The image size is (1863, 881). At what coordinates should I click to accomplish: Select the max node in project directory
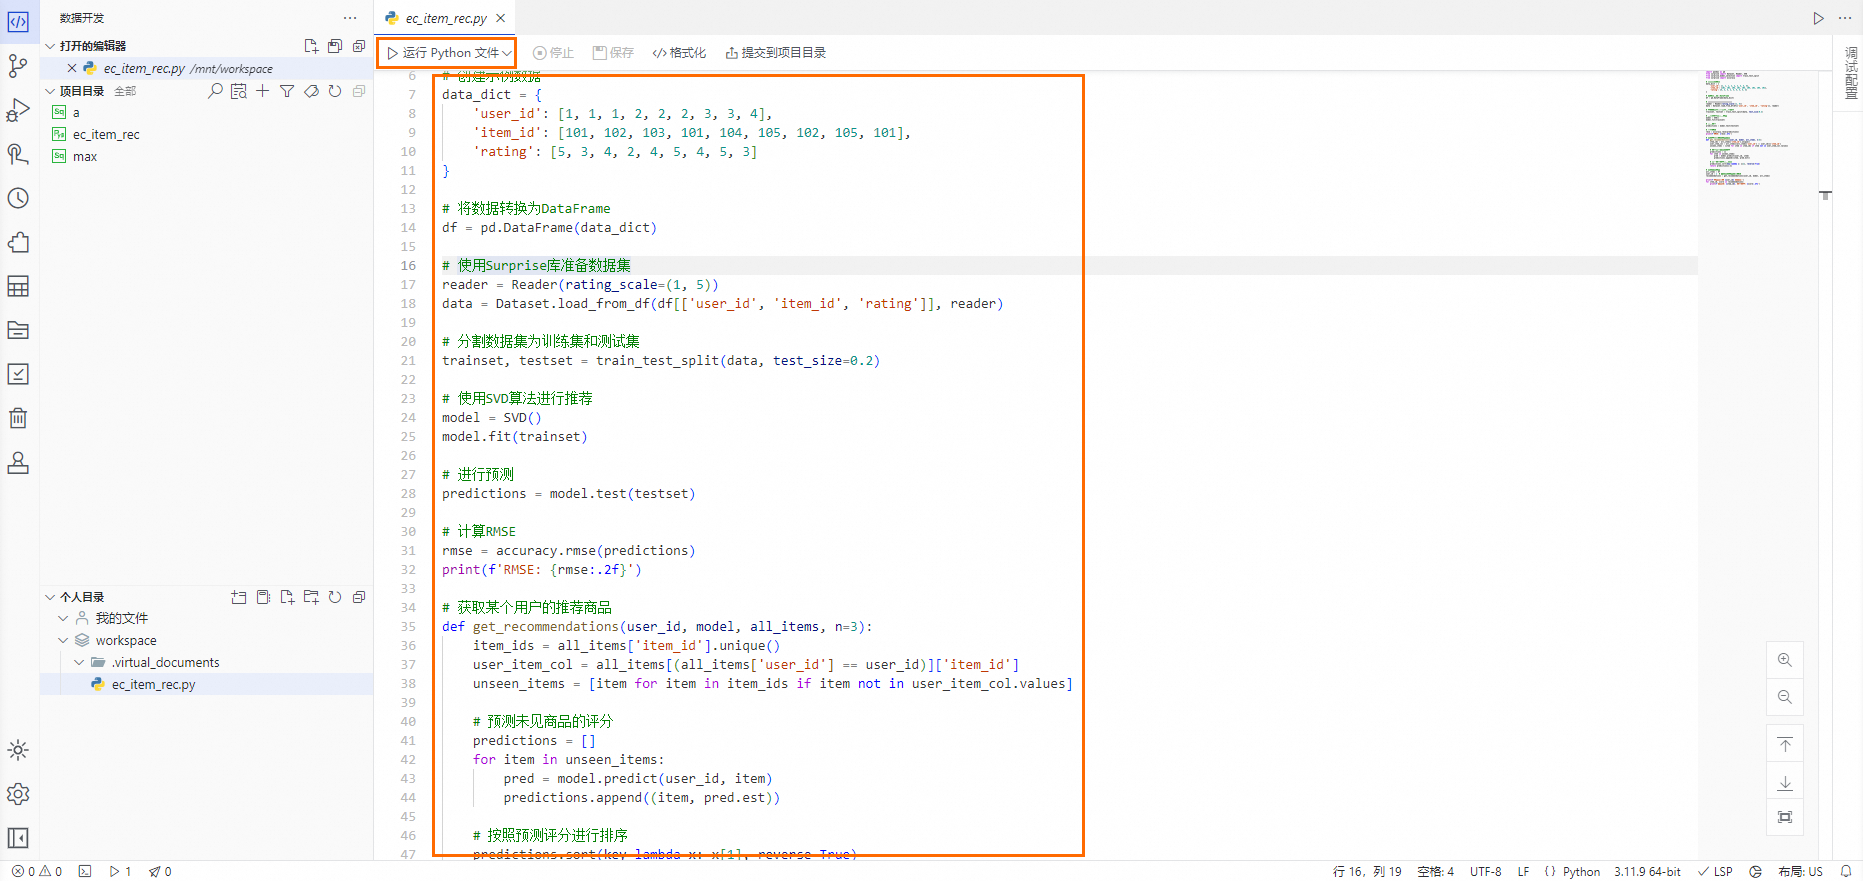[x=85, y=157]
